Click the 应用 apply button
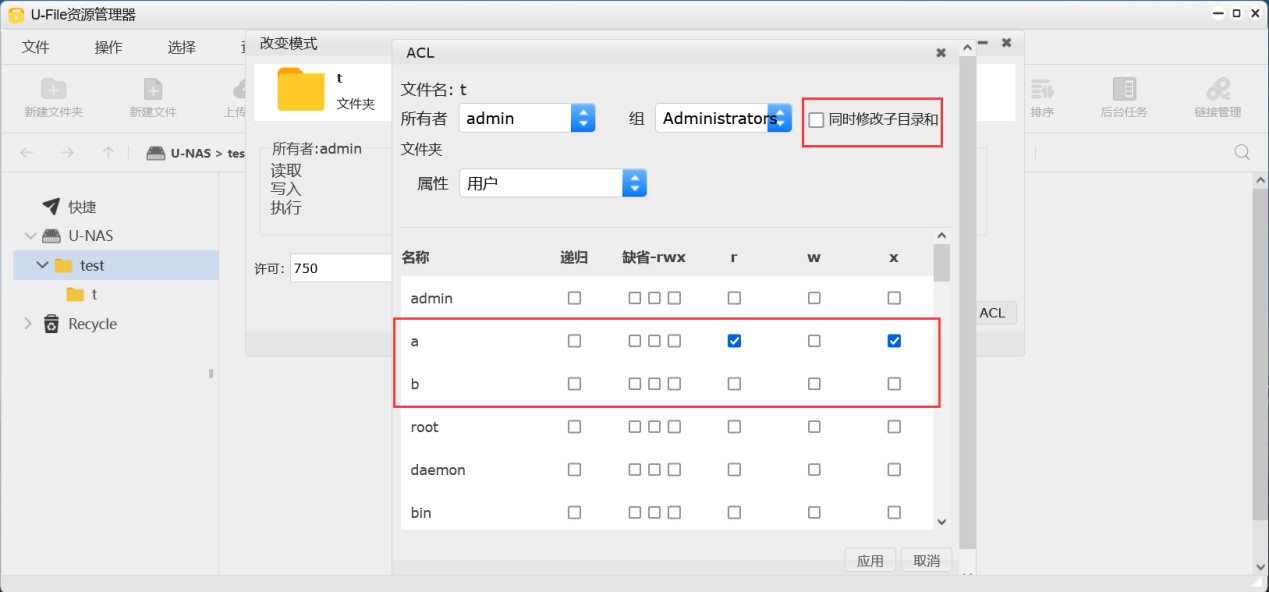Viewport: 1269px width, 592px height. [x=870, y=561]
